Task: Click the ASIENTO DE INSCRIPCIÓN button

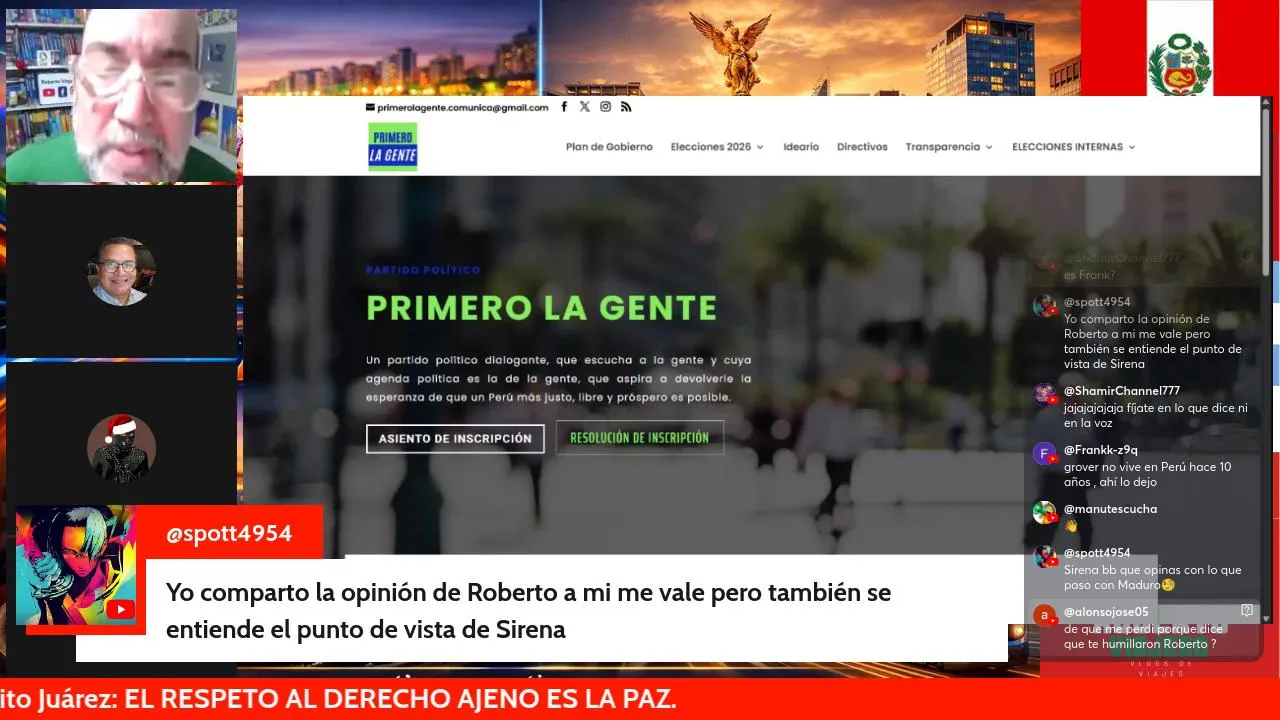Action: pyautogui.click(x=455, y=438)
